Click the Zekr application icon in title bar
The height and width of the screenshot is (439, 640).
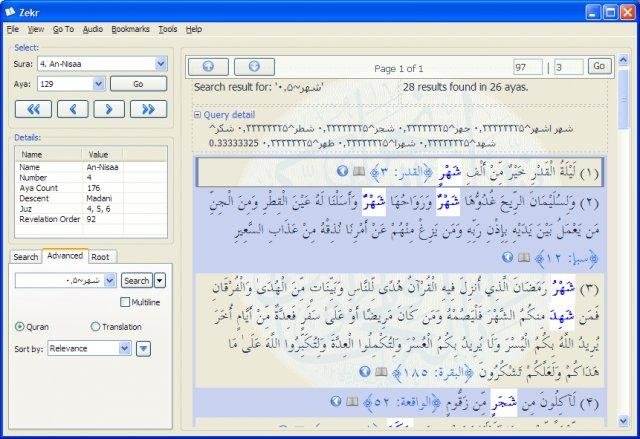tap(10, 12)
